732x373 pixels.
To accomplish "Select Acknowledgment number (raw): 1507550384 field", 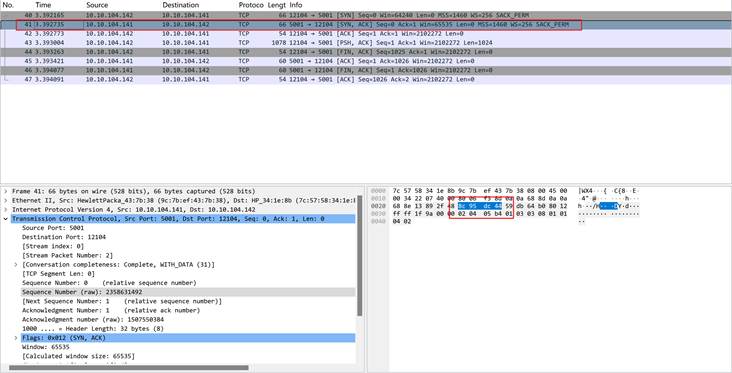I will [93, 320].
